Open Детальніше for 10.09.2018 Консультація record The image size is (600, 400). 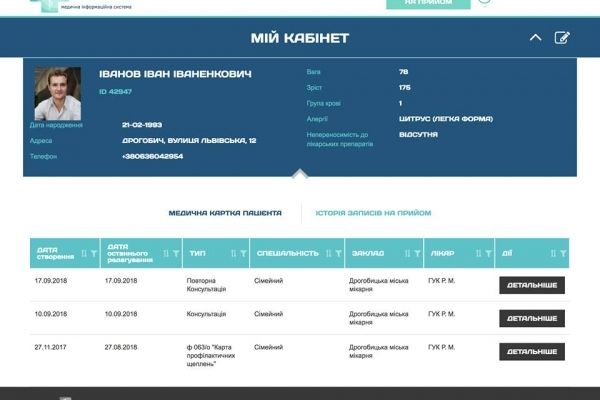click(x=532, y=319)
